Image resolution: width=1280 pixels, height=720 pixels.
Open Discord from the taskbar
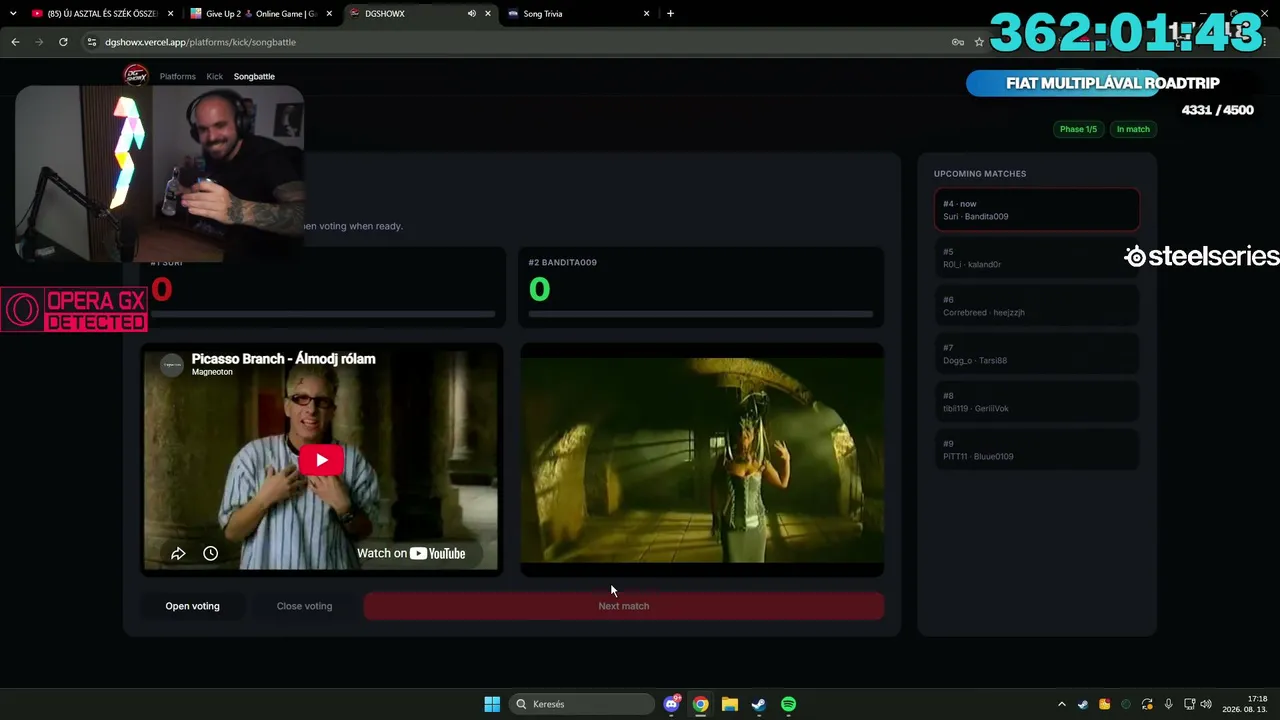tap(672, 704)
